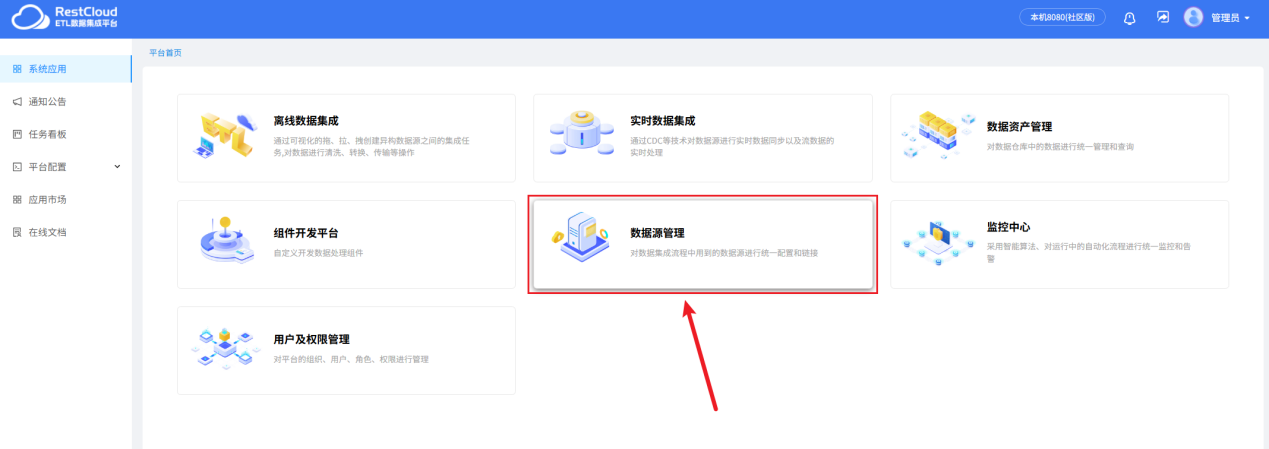The image size is (1269, 449).
Task: Click the 本机8080(社区版) button
Action: 1062,17
